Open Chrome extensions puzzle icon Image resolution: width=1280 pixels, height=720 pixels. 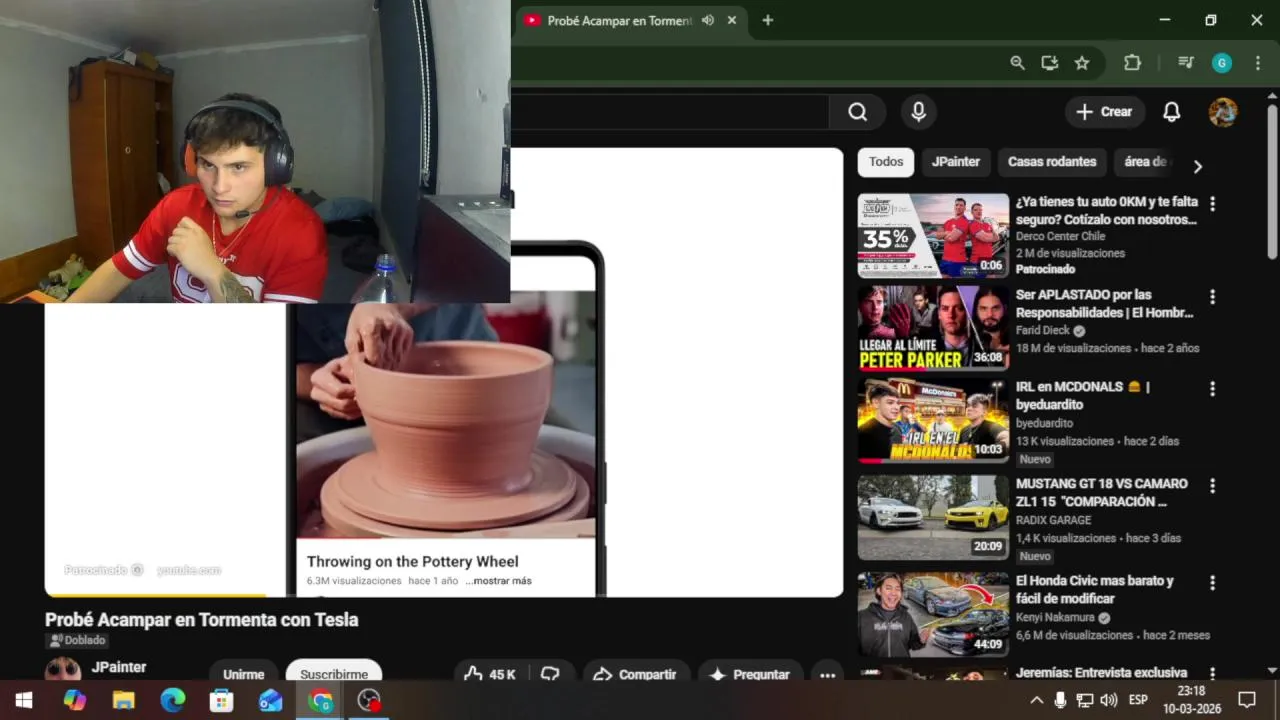click(1132, 63)
